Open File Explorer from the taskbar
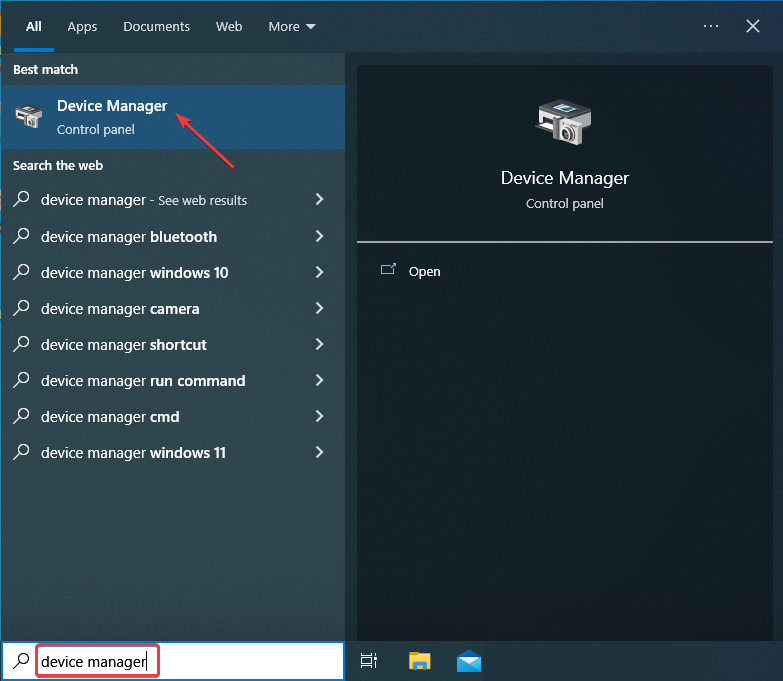 click(x=419, y=661)
